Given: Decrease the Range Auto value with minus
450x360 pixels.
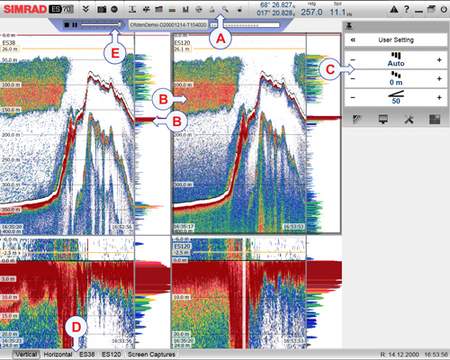Looking at the screenshot, I should (353, 60).
